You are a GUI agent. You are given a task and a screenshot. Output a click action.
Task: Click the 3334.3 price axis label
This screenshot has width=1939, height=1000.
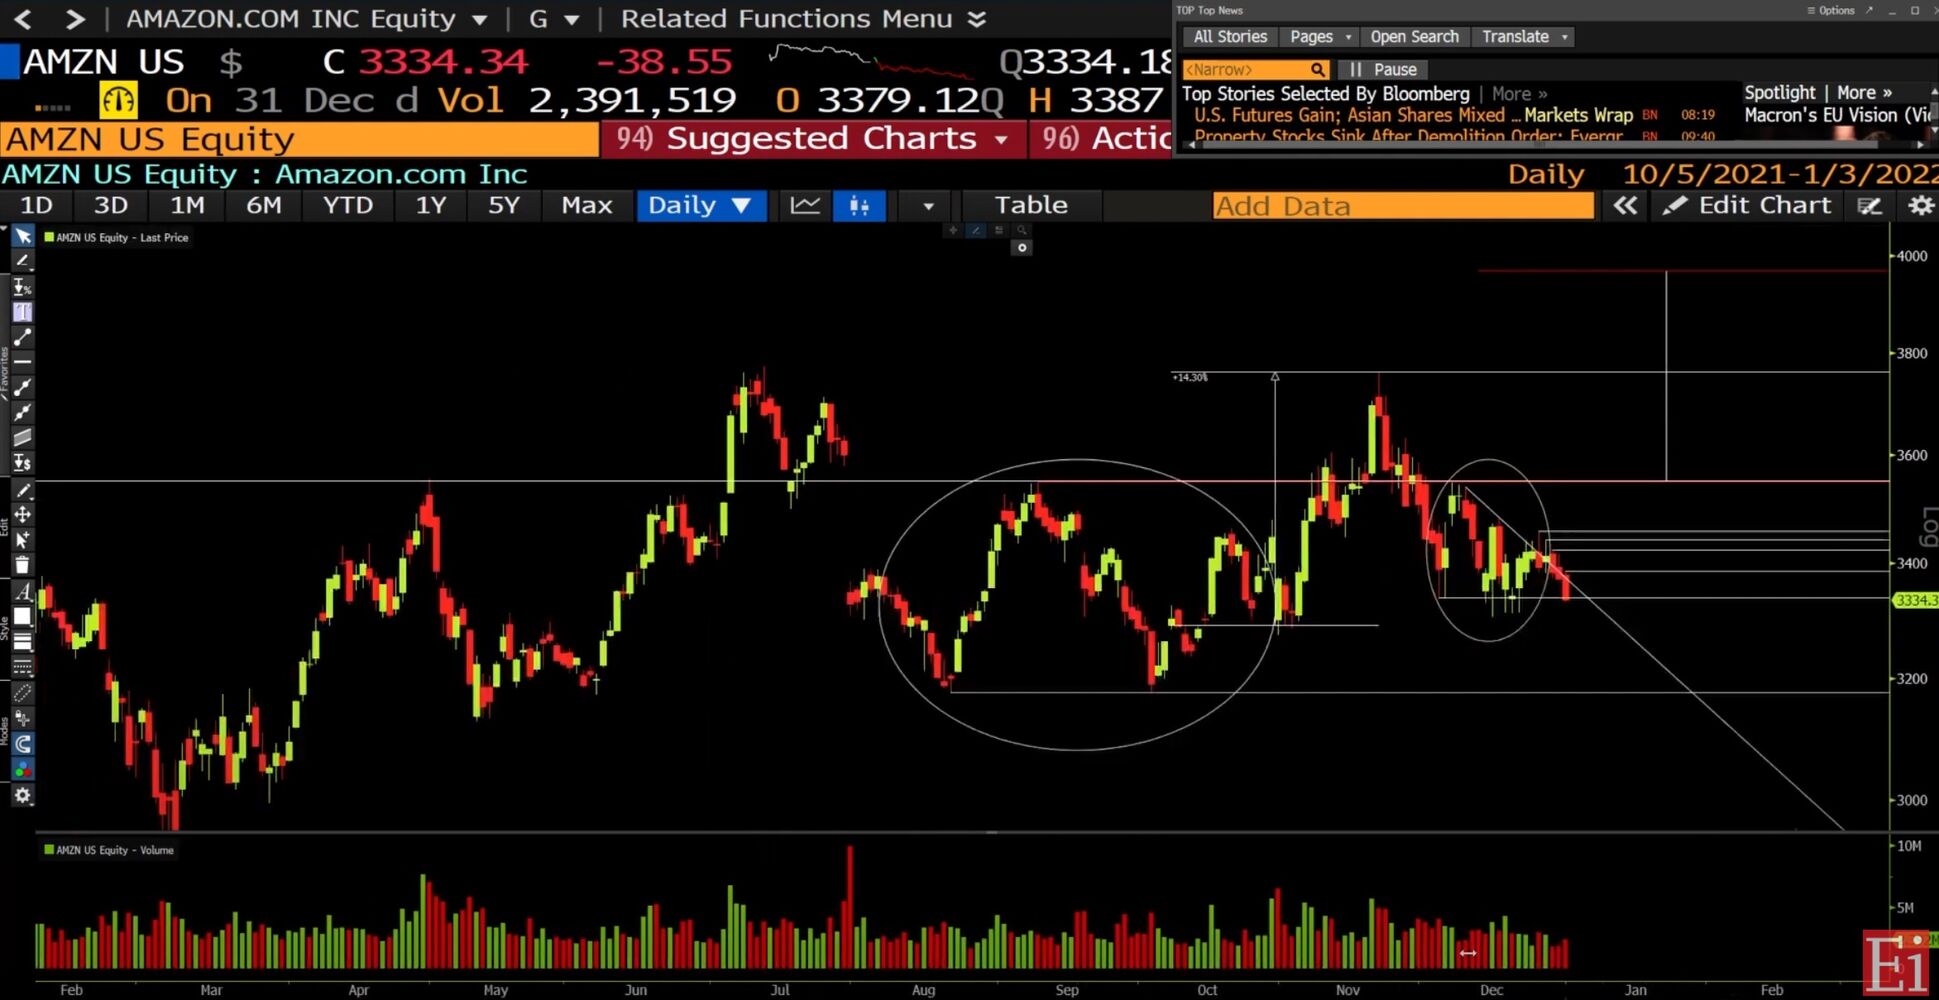point(1915,600)
